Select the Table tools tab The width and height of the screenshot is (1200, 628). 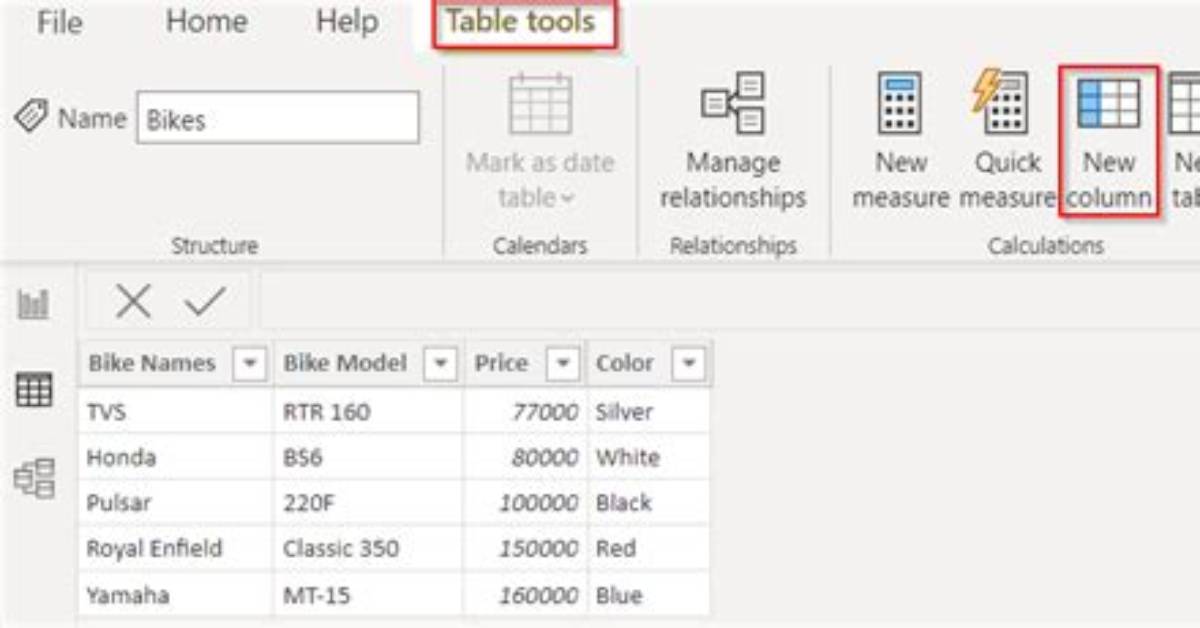[x=521, y=22]
